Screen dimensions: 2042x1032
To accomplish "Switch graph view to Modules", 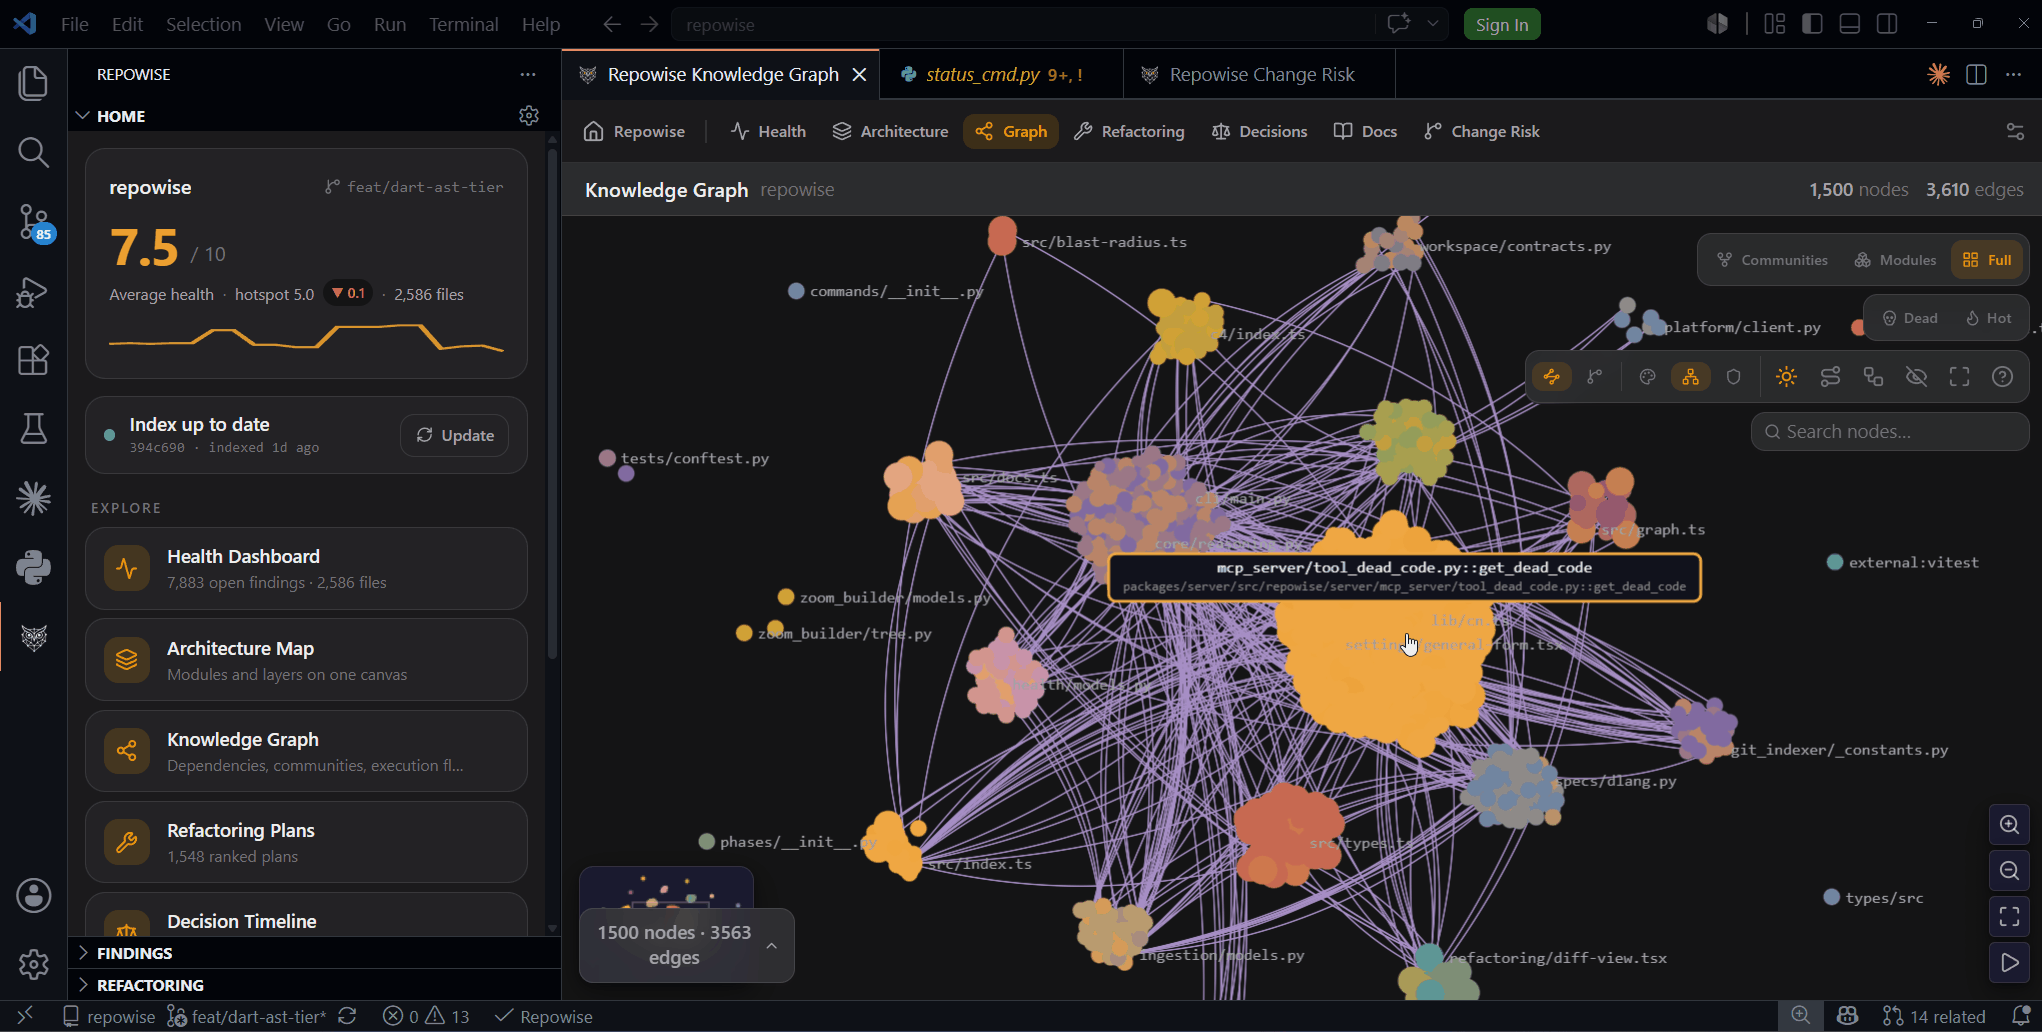I will (1895, 260).
